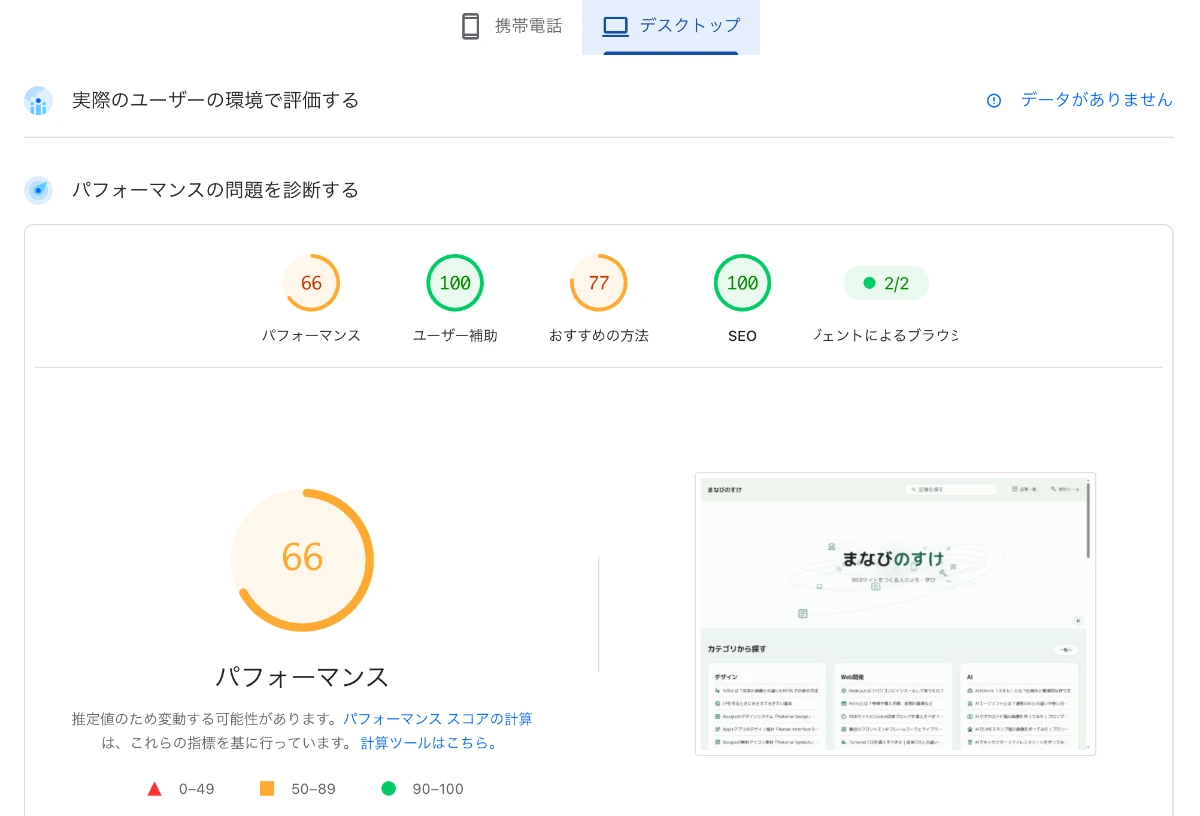The width and height of the screenshot is (1200, 816).
Task: Open the パフォーマンス スコアの計算 link
Action: (x=437, y=719)
